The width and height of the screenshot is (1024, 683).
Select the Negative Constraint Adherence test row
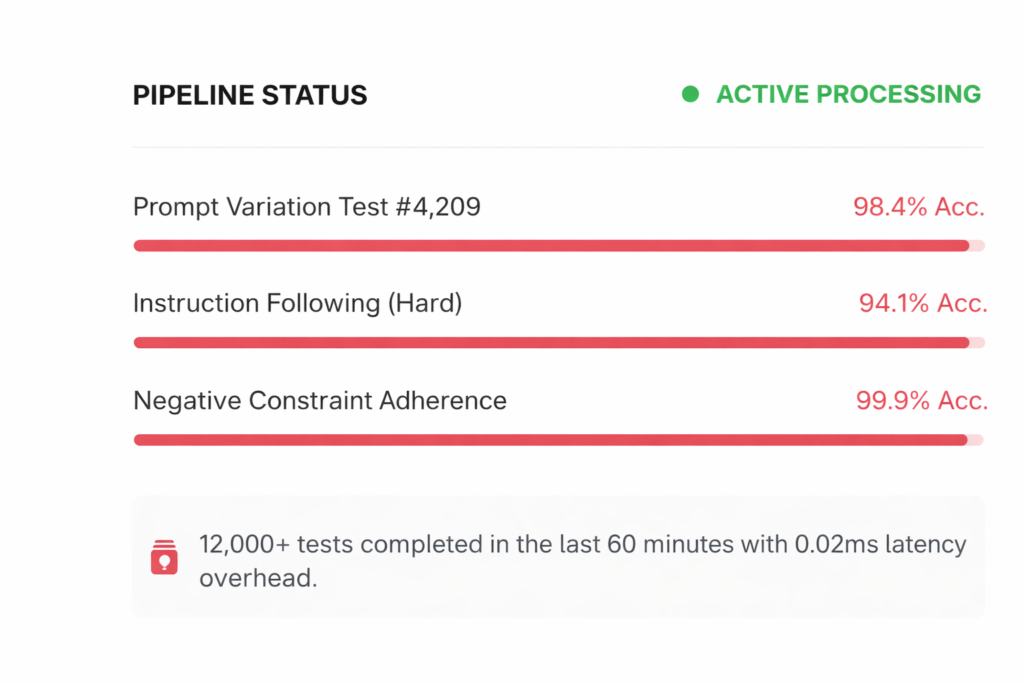tap(319, 400)
